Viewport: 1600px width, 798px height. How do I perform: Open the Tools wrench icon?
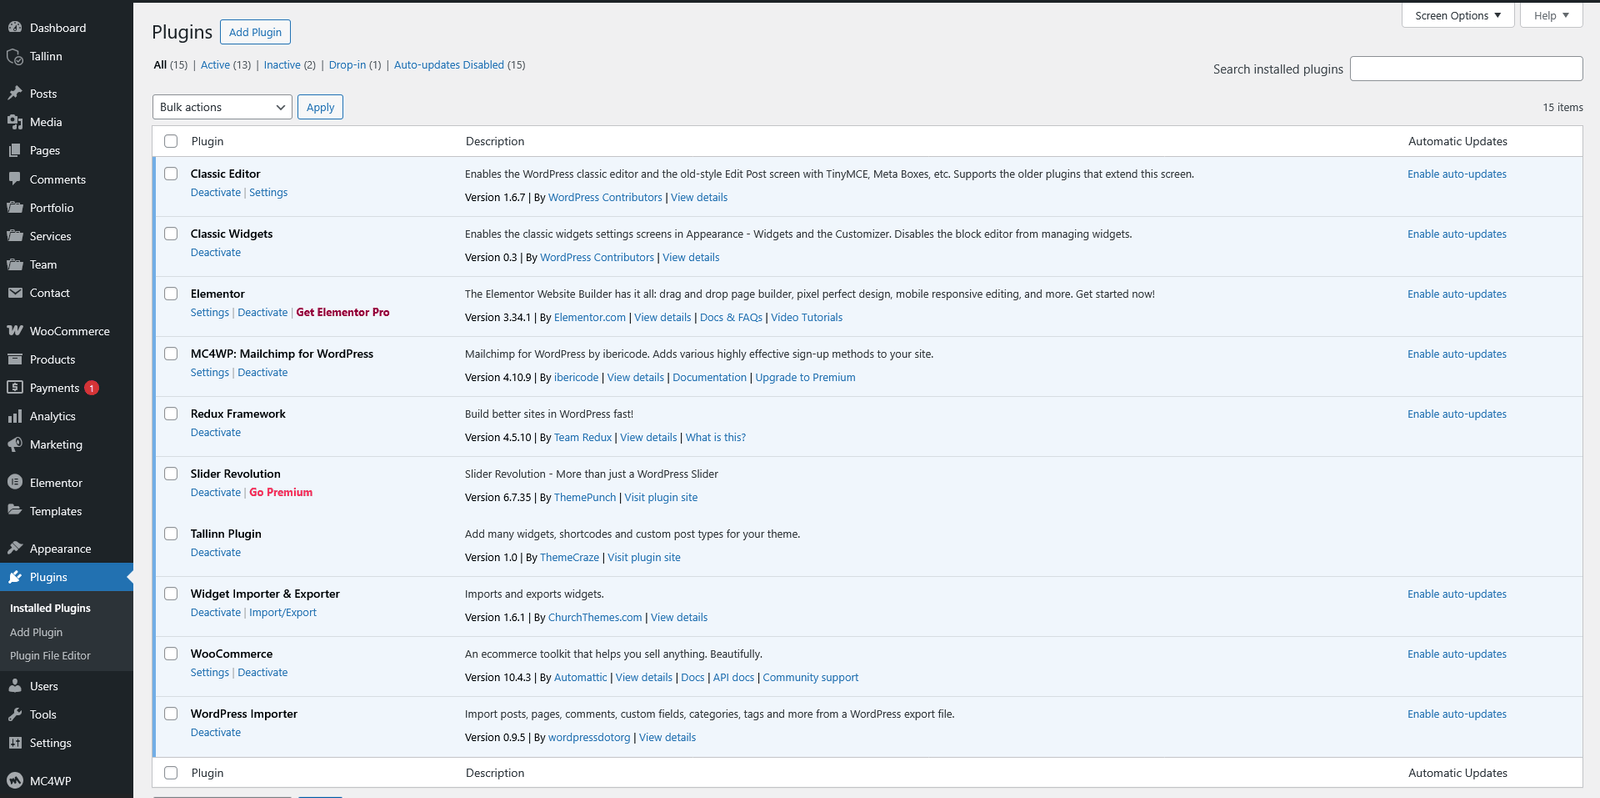[x=15, y=715]
